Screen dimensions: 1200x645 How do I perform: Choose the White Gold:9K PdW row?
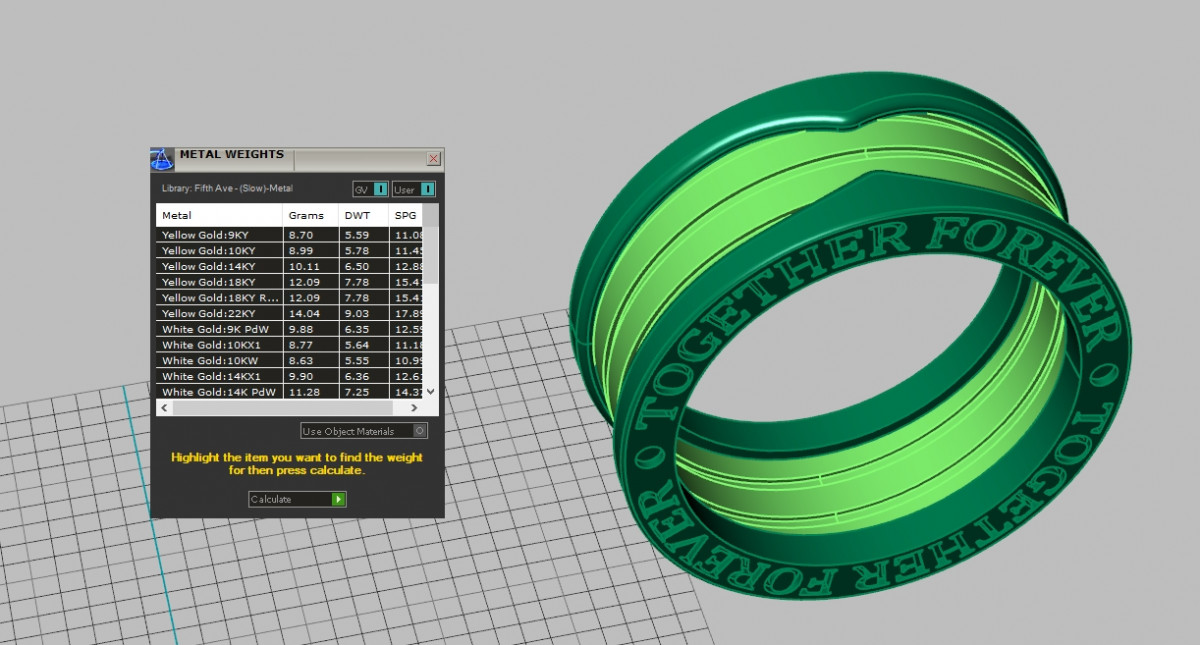pos(218,329)
